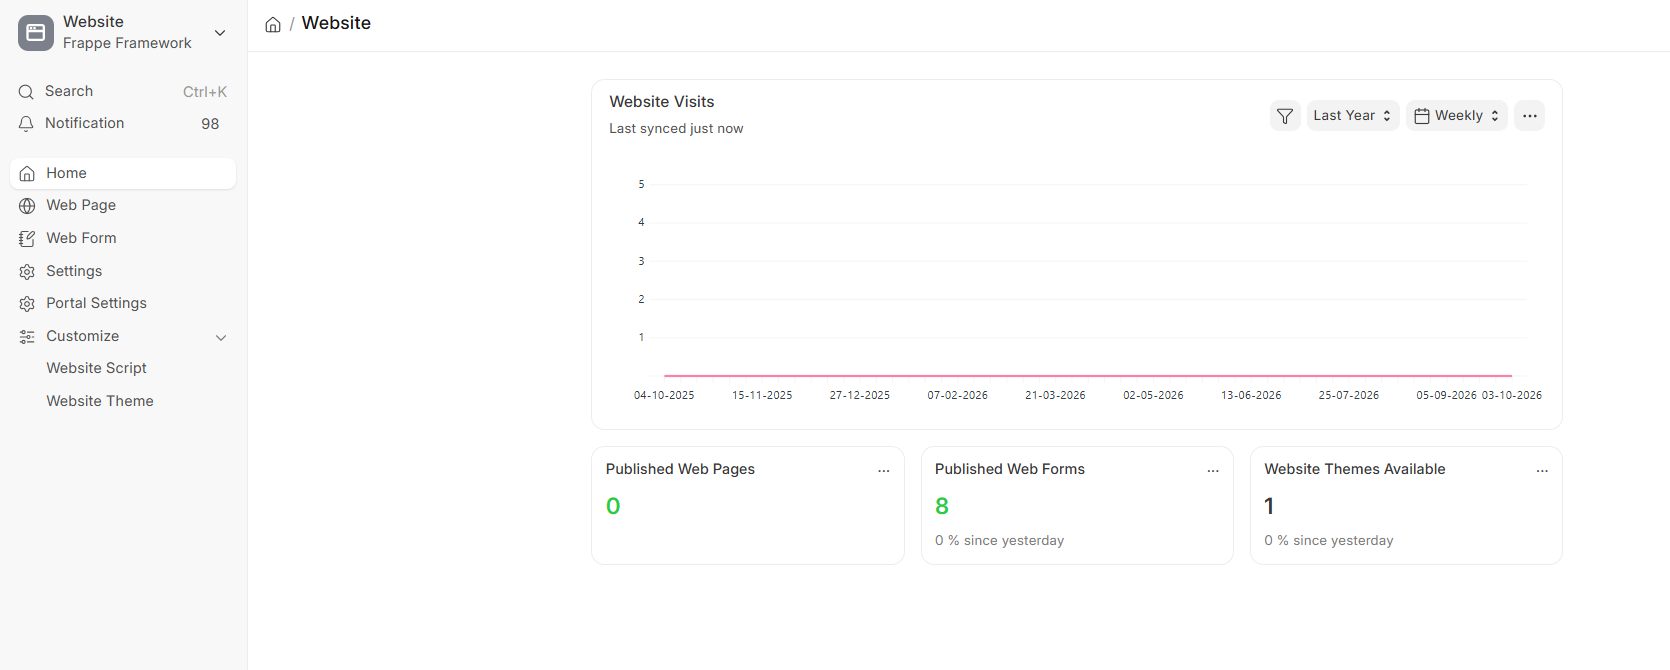Click the Home house icon in sidebar
1670x670 pixels.
[27, 174]
